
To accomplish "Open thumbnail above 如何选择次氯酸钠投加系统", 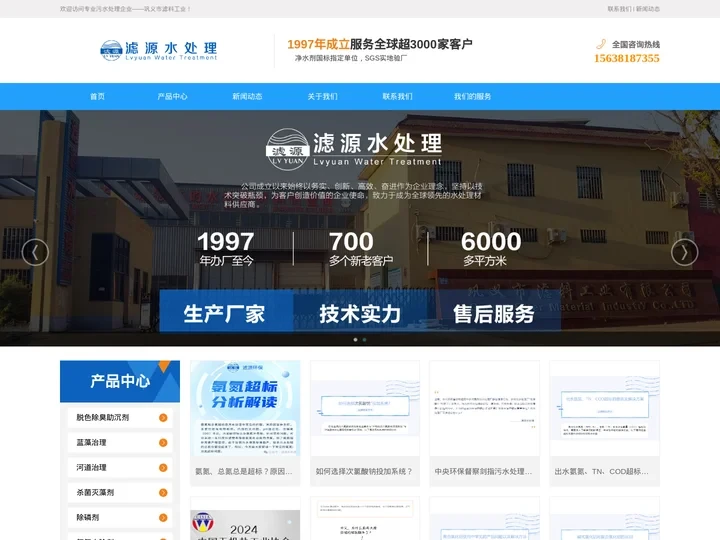I will tap(365, 408).
